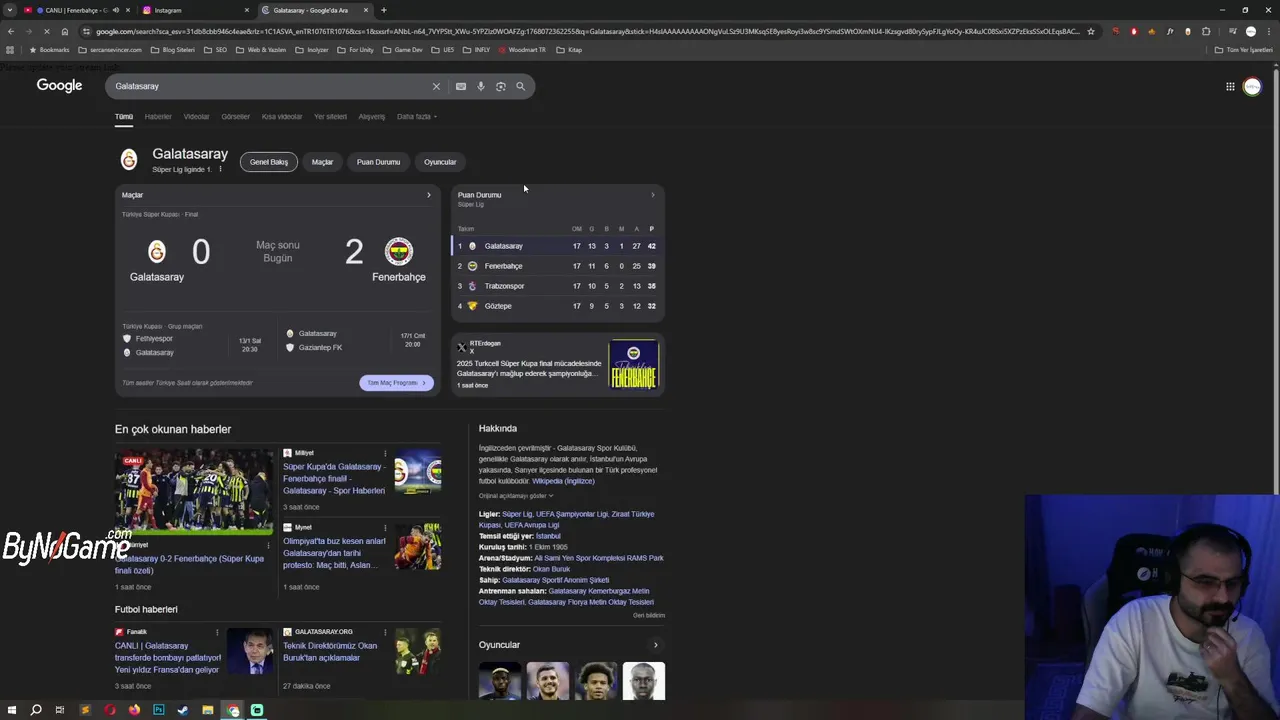Select the Genel Bakış chip
The image size is (1280, 720).
[269, 162]
